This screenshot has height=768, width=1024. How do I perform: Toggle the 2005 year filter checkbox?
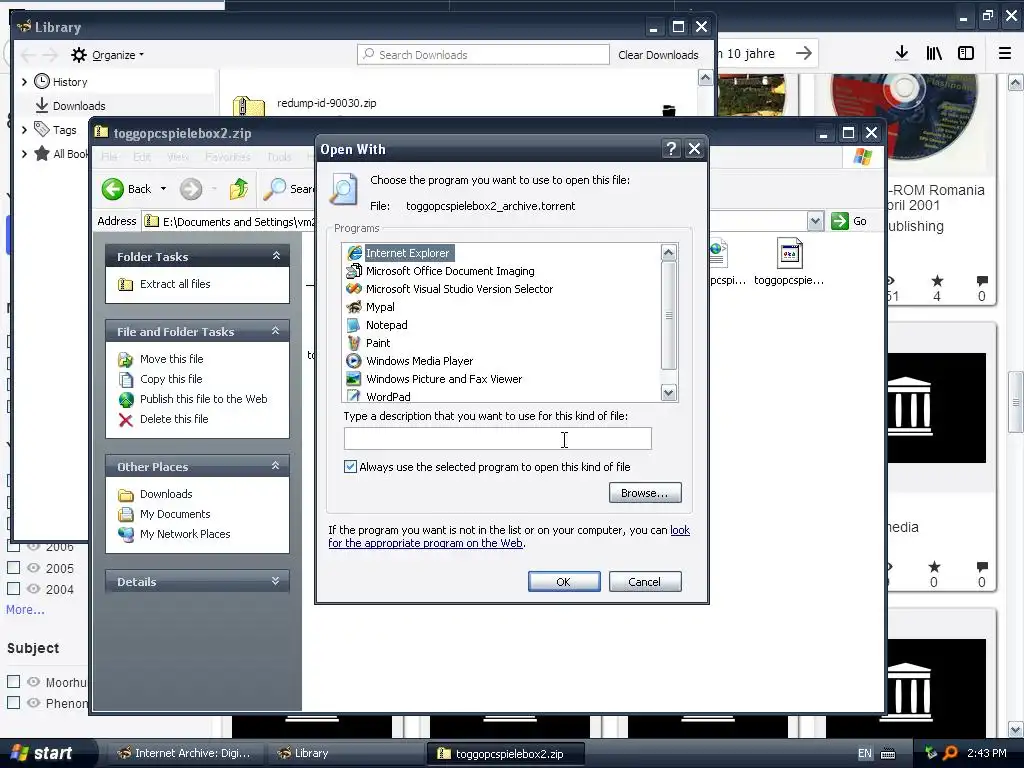click(13, 568)
